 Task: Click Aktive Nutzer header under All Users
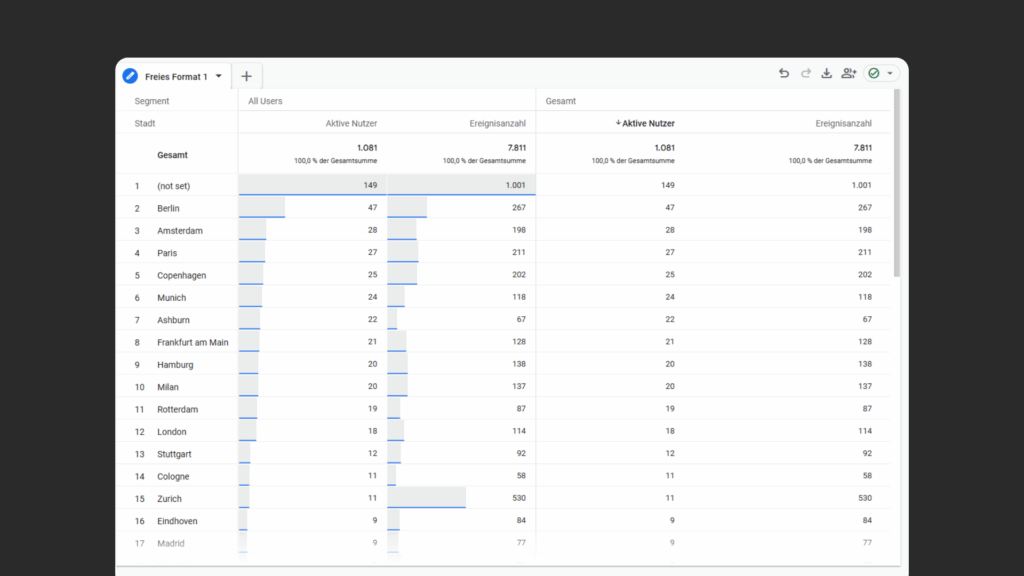pyautogui.click(x=351, y=124)
